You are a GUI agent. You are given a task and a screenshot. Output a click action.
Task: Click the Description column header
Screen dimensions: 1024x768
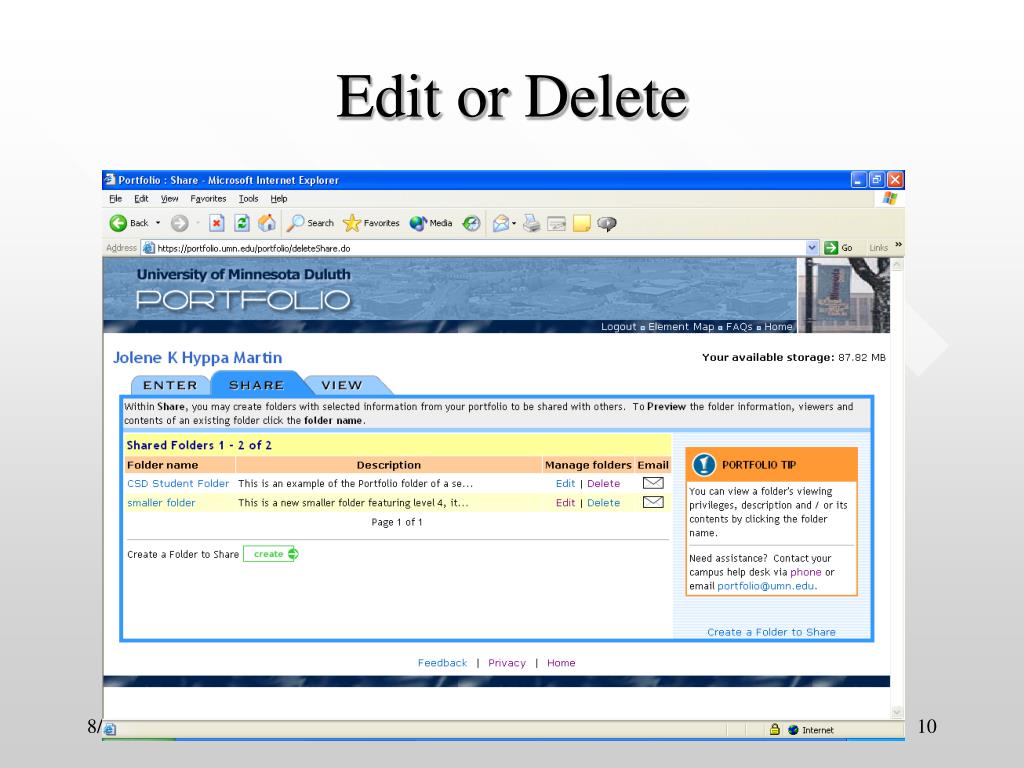(x=389, y=465)
